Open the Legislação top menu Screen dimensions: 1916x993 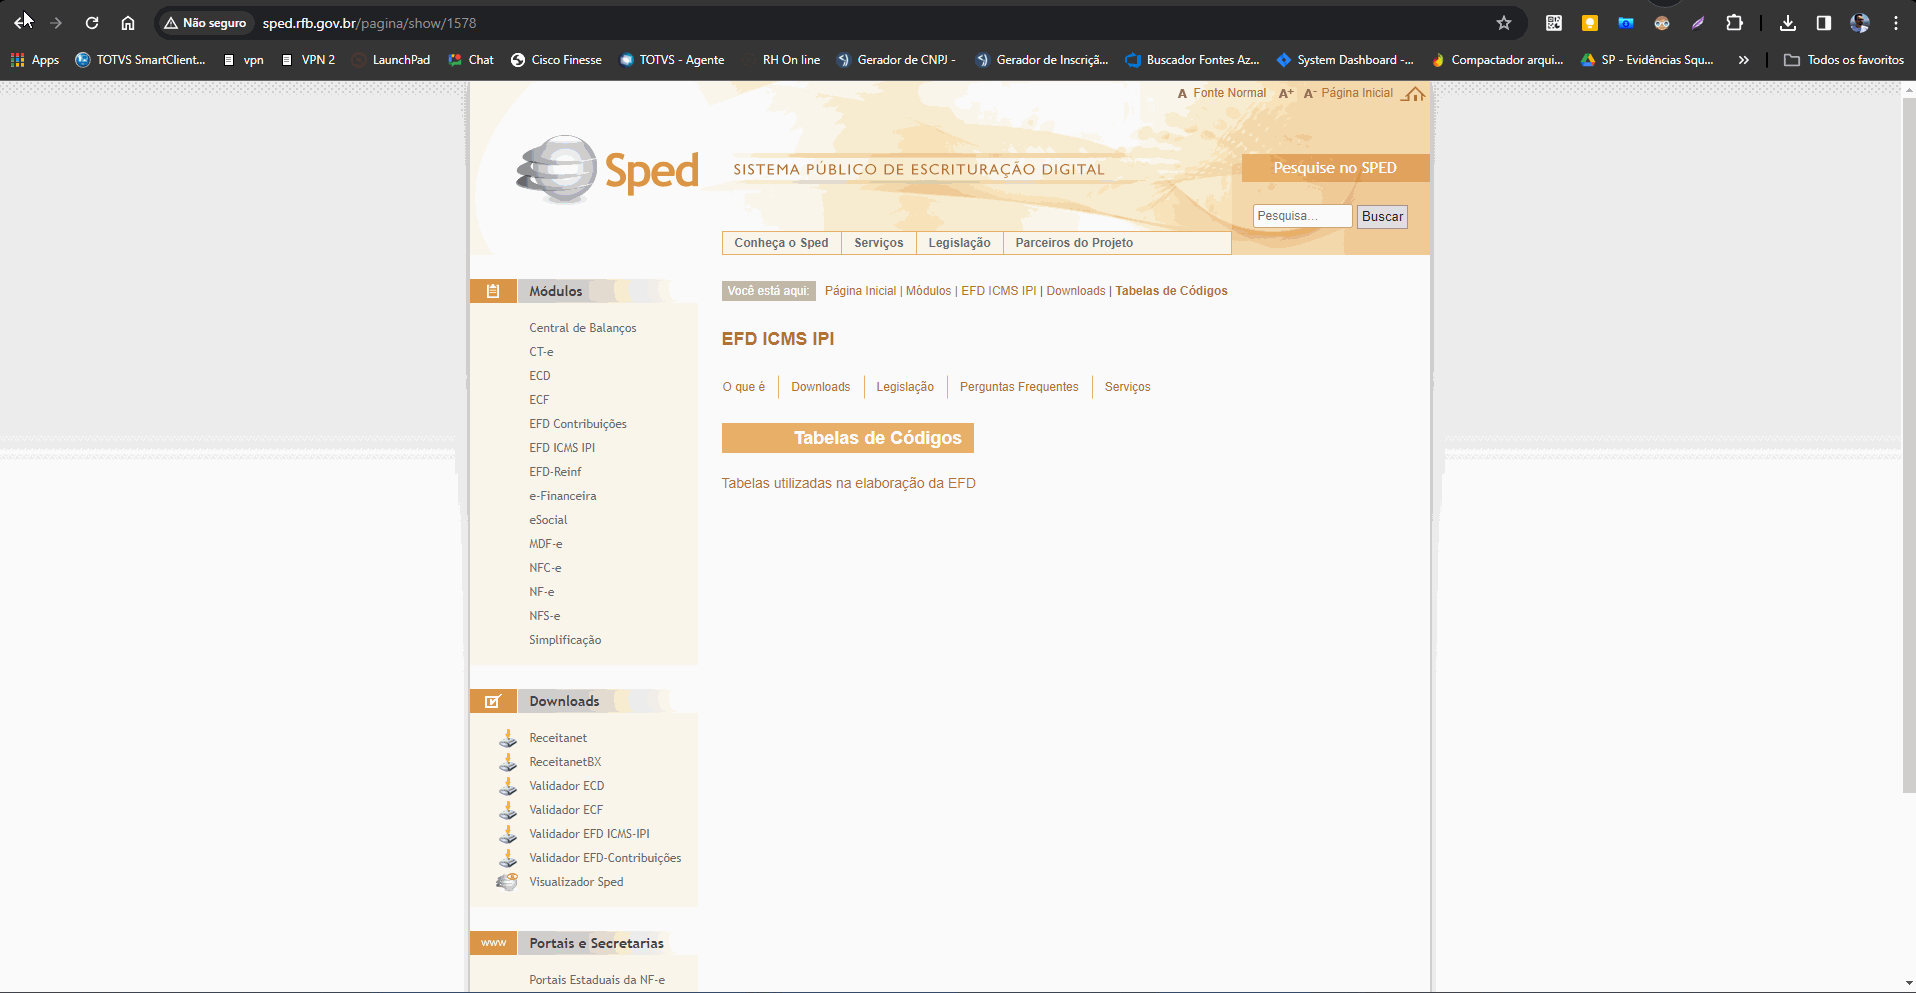click(x=959, y=243)
